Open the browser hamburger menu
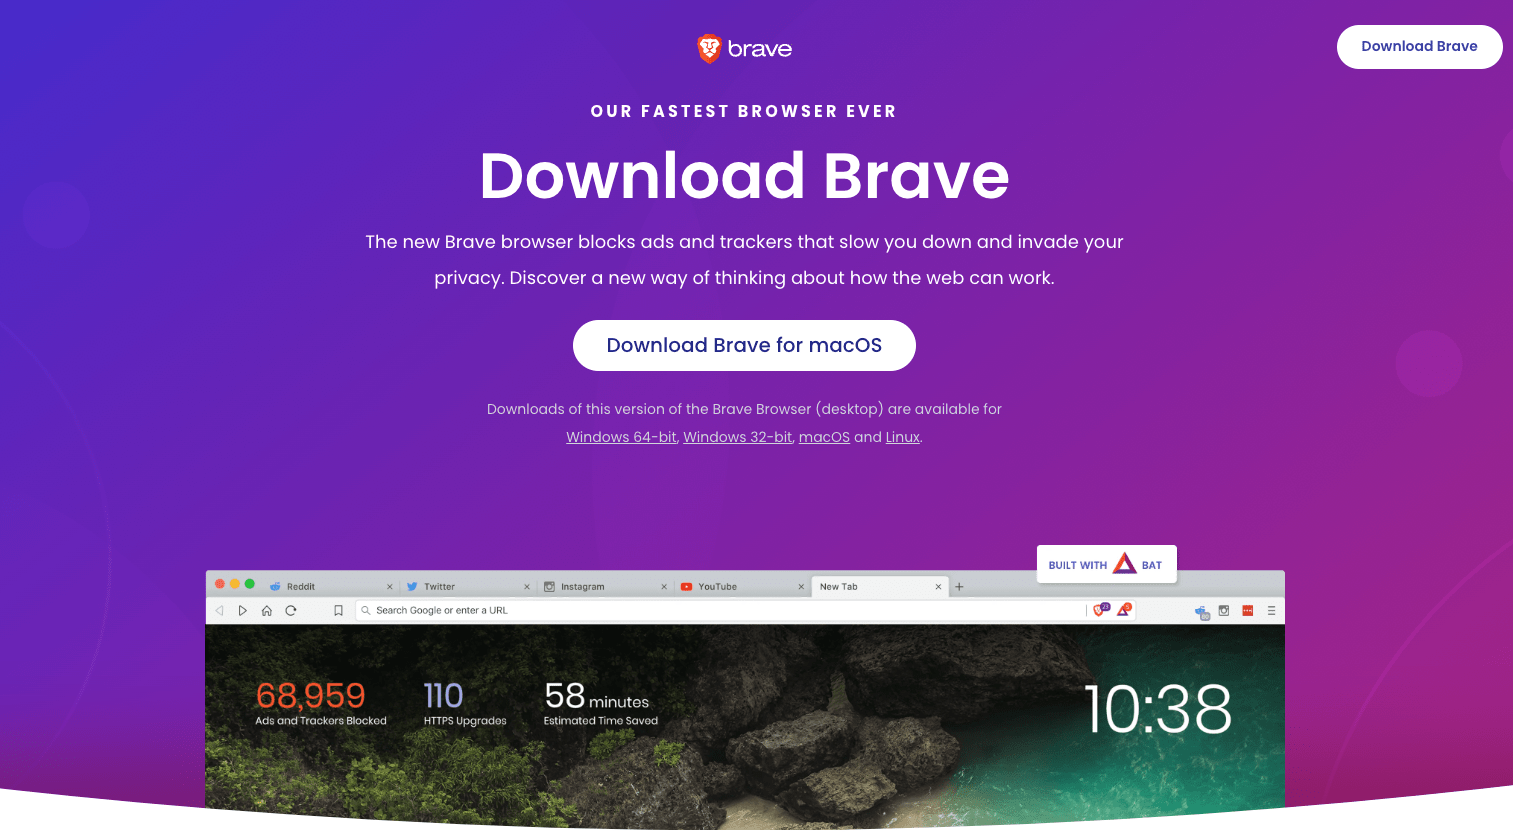 (x=1272, y=610)
